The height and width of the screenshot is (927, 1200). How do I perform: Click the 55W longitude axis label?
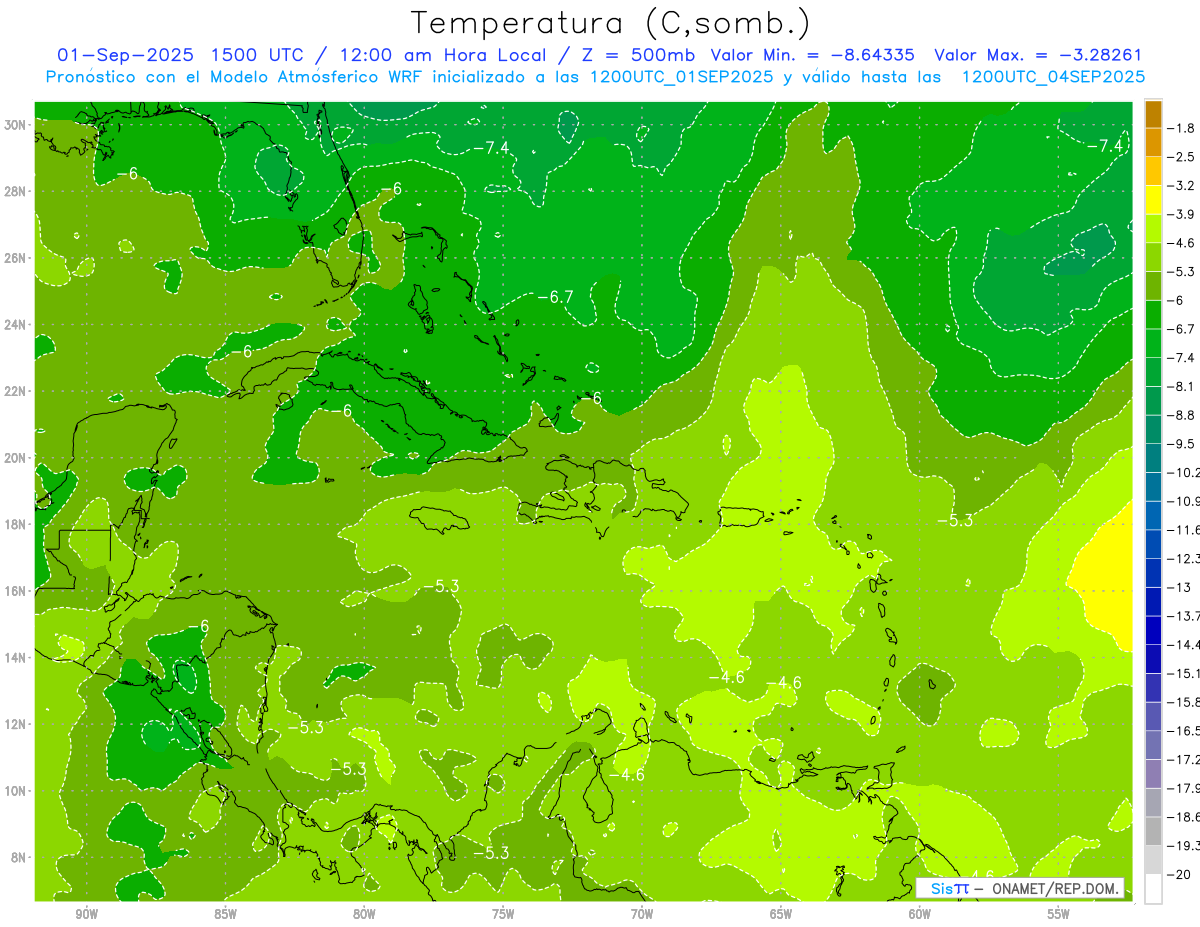tap(1059, 914)
